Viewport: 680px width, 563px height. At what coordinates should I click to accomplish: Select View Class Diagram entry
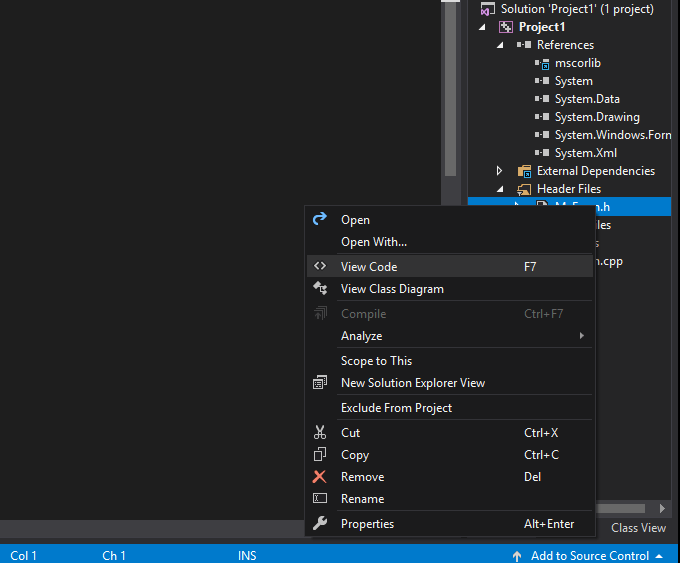click(x=449, y=288)
